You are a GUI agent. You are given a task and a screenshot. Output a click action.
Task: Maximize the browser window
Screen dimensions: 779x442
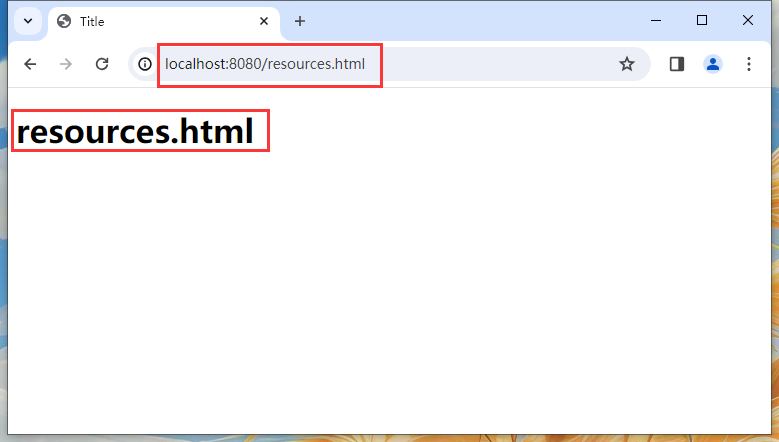[701, 20]
